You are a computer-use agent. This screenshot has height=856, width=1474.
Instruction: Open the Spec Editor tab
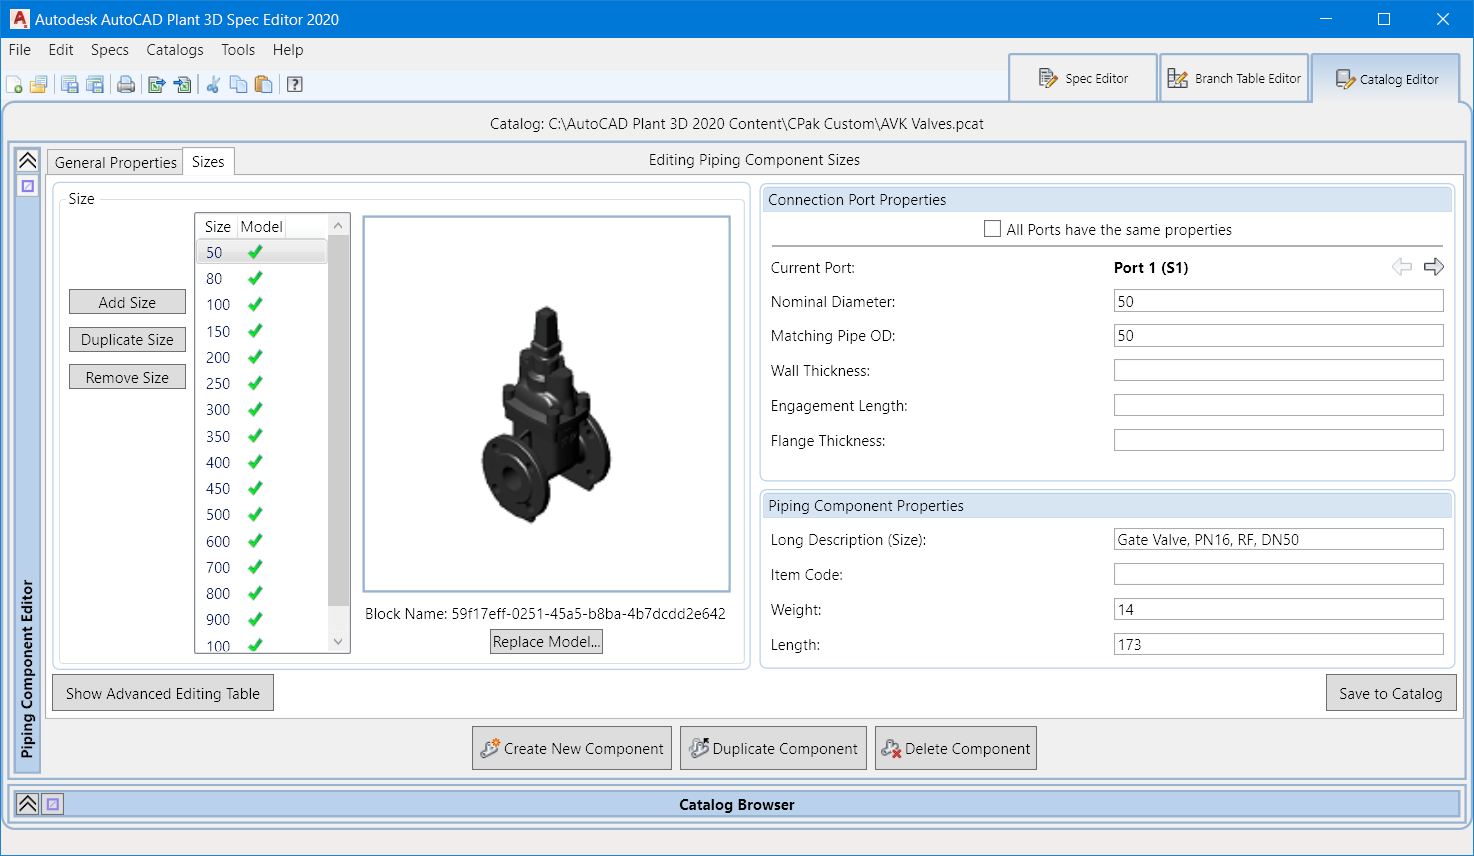click(1083, 78)
